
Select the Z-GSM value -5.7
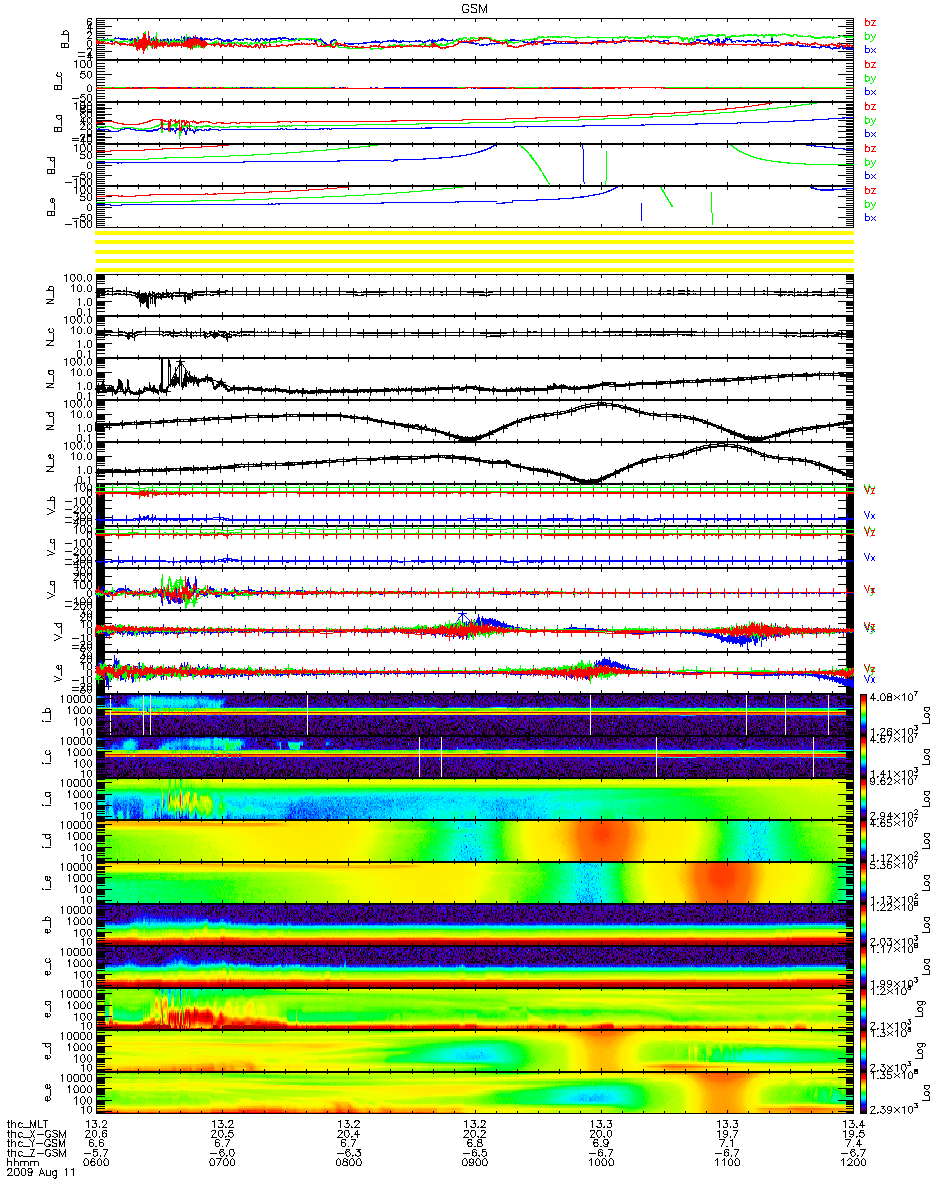point(96,1153)
